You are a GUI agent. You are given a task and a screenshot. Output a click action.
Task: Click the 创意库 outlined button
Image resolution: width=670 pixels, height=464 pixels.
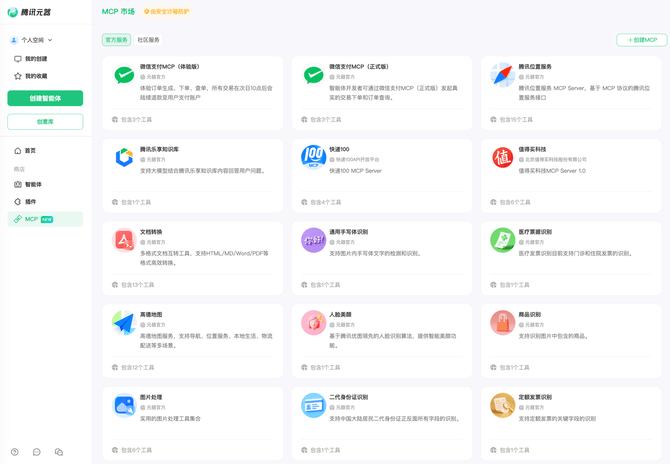[45, 122]
